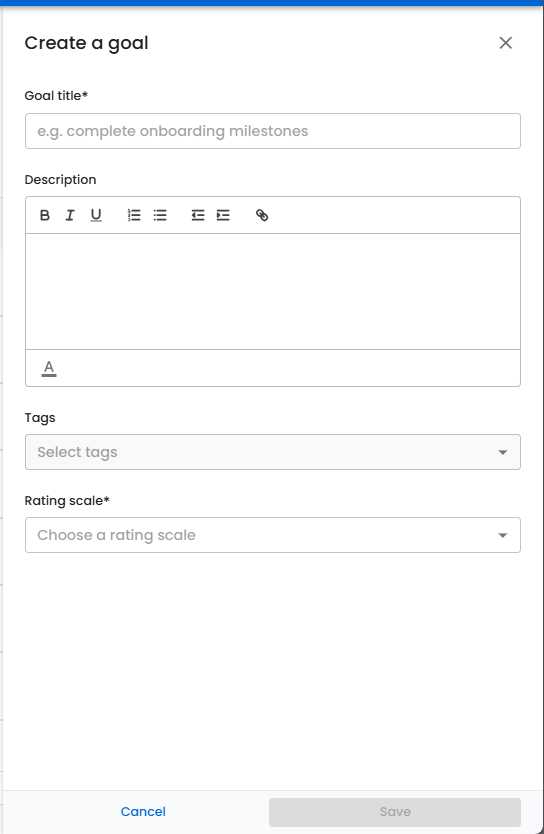Close the Create a goal dialog
Viewport: 544px width, 834px height.
[x=506, y=43]
